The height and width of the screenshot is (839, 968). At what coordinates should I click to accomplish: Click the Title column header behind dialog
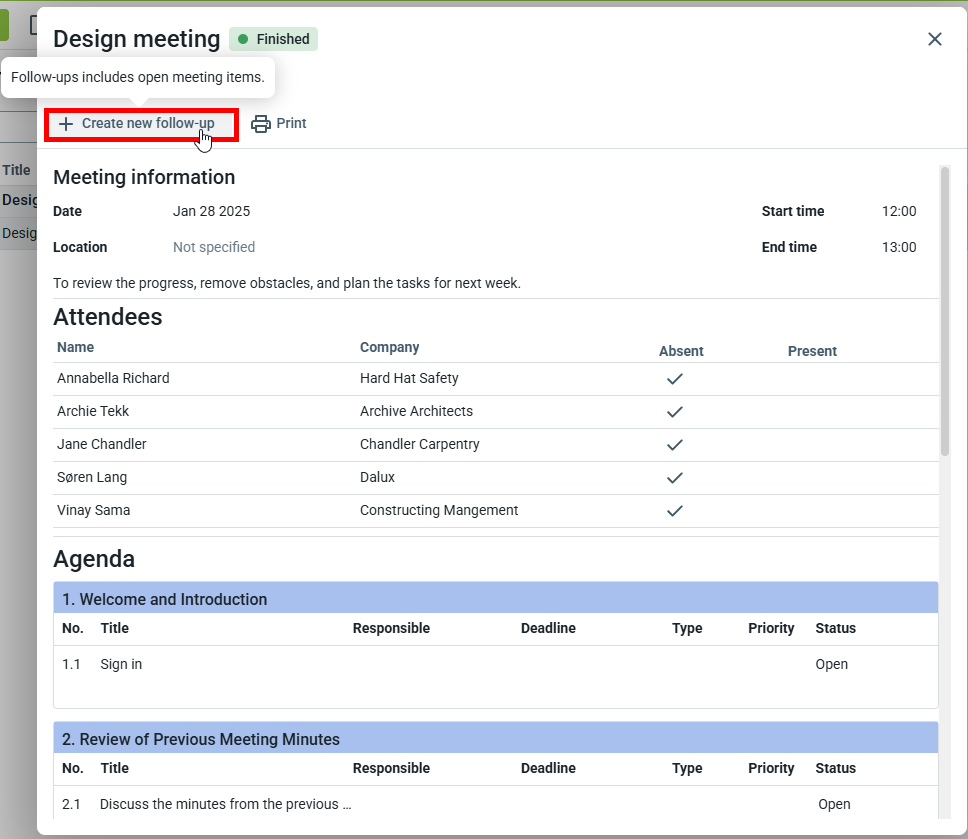pyautogui.click(x=16, y=170)
